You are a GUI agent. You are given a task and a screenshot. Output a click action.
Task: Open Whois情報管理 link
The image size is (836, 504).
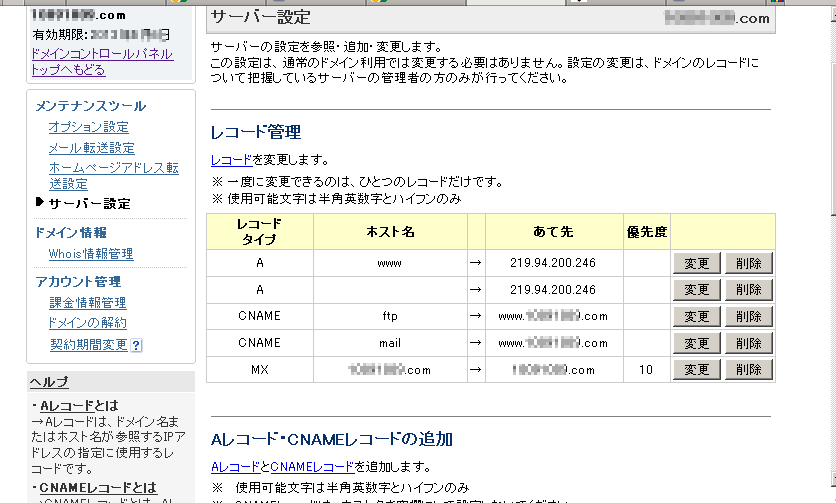pos(91,254)
